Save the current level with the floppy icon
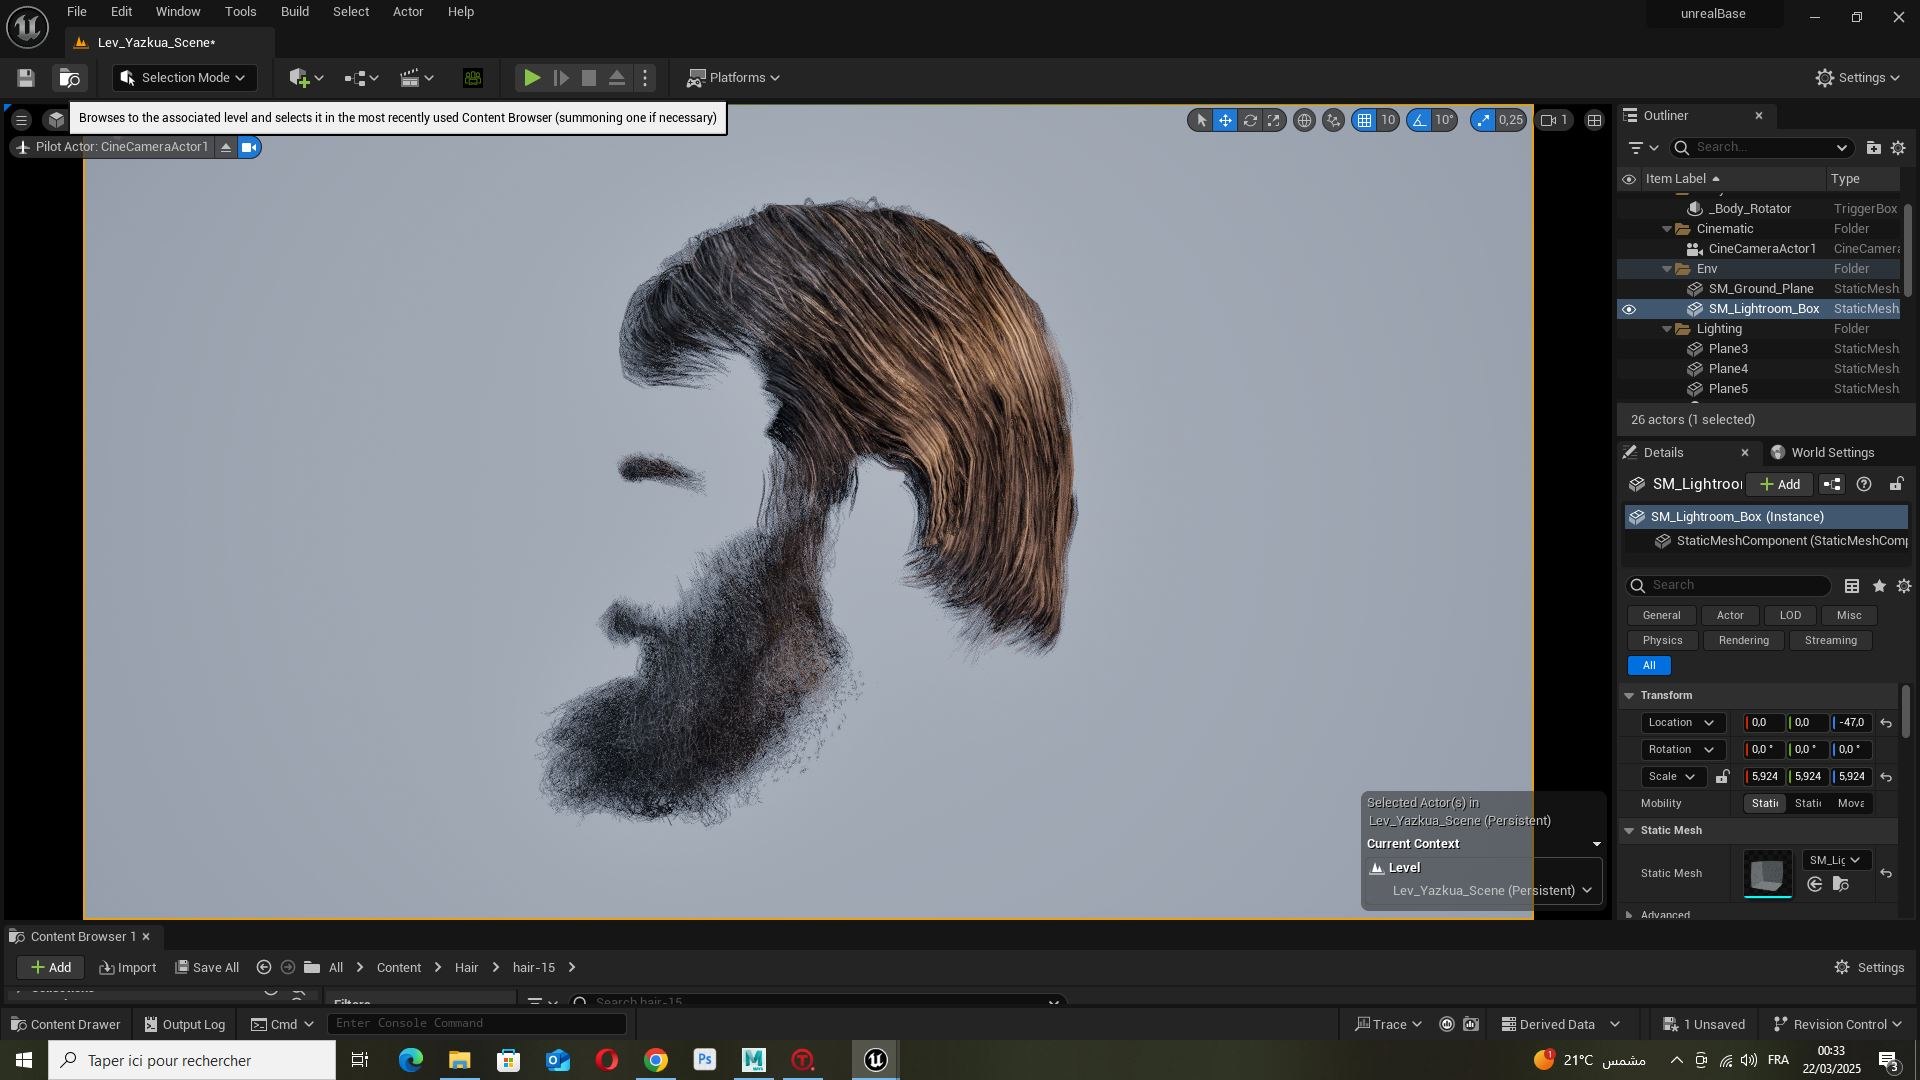 pos(26,78)
